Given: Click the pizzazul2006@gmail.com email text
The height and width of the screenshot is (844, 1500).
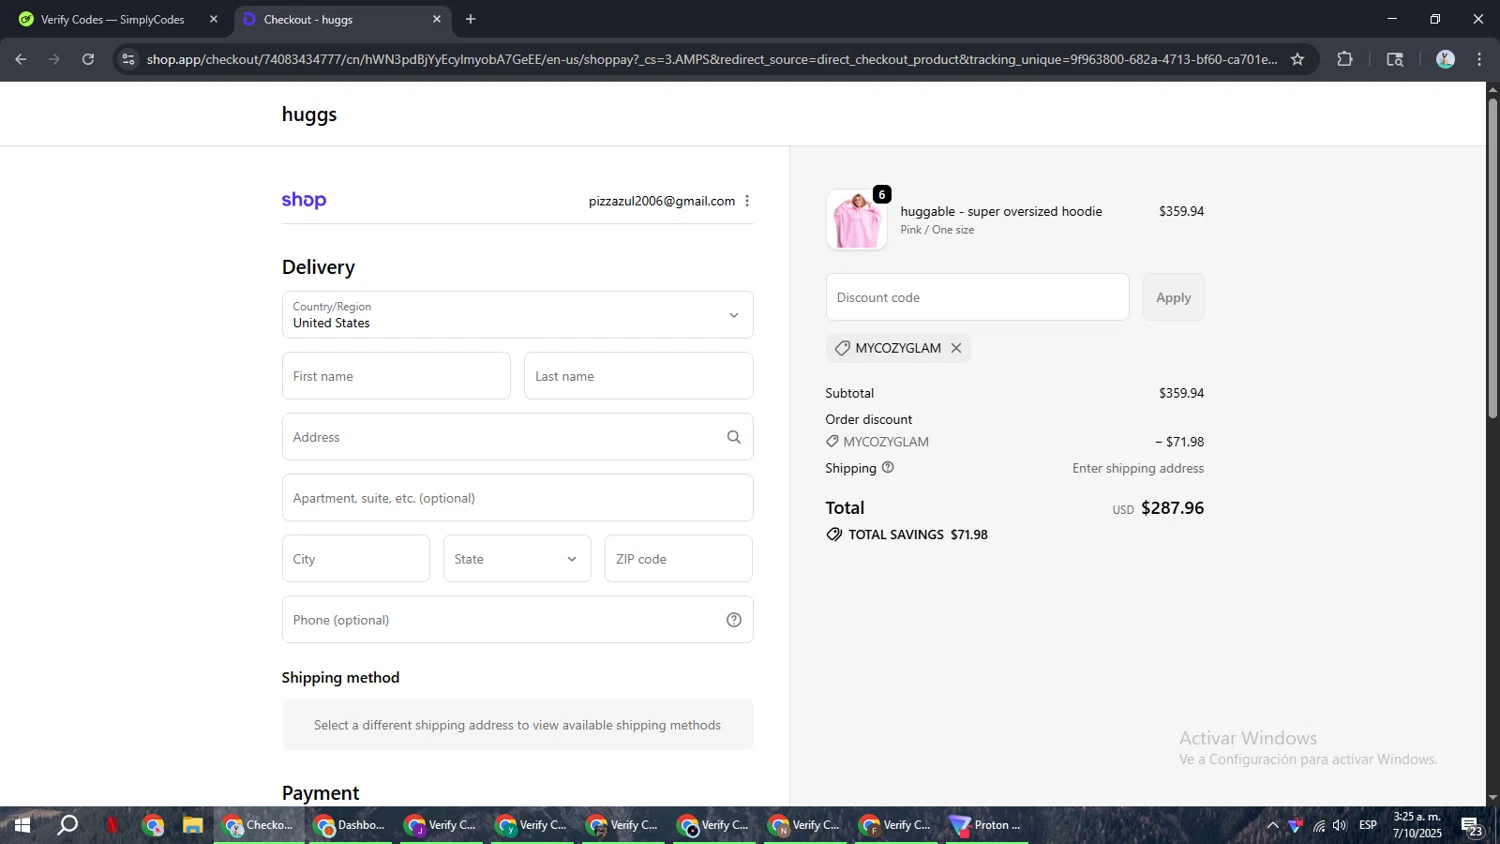Looking at the screenshot, I should (661, 201).
